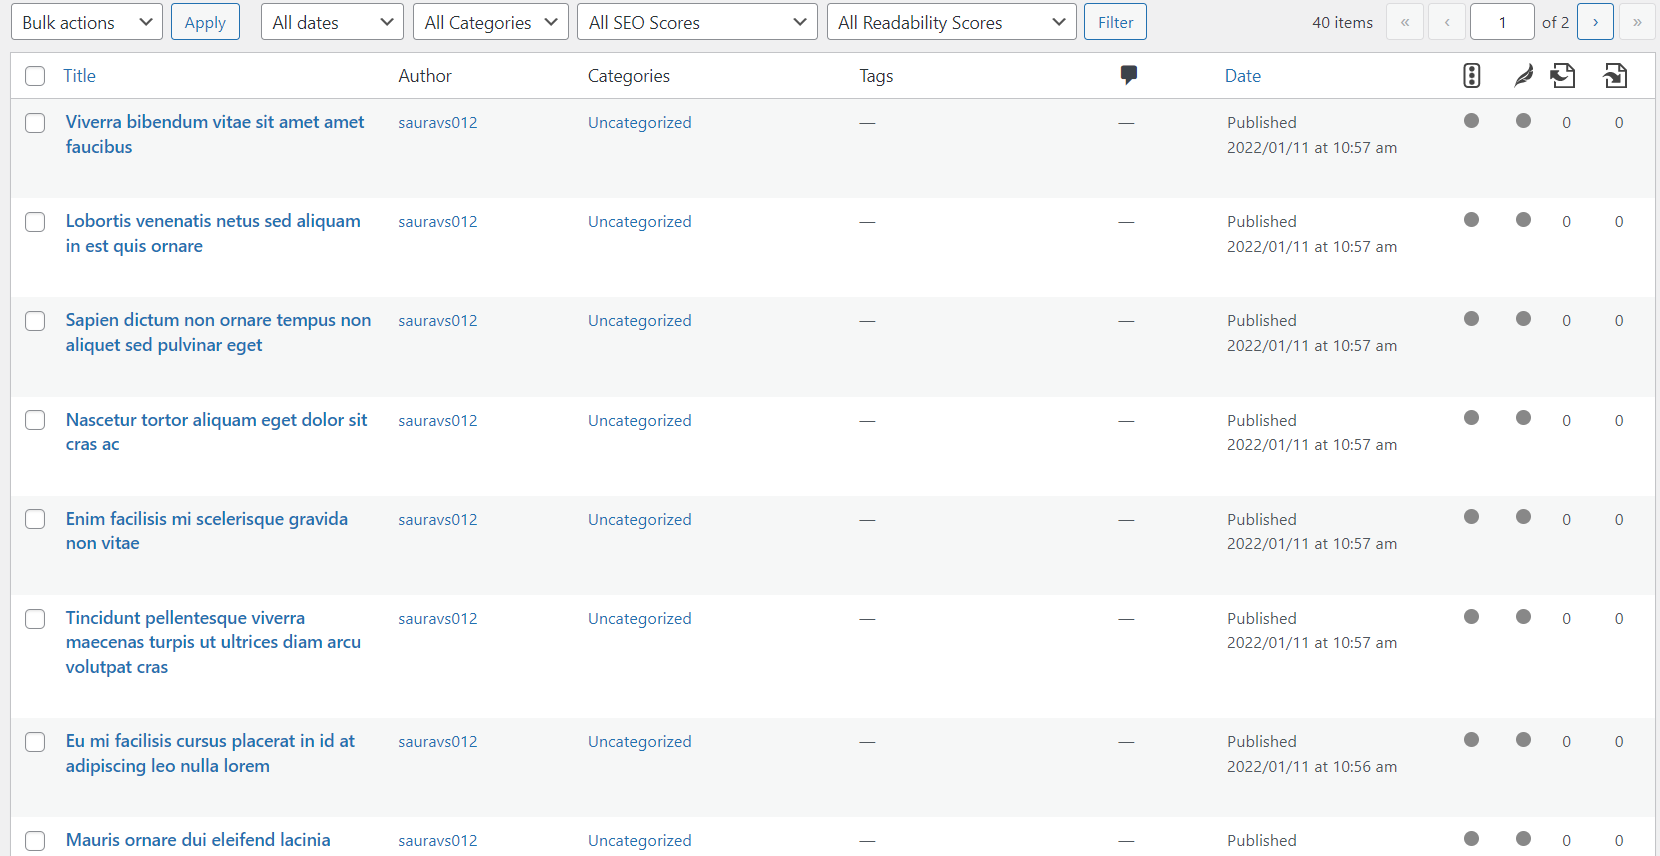
Task: Check the Enim facilisis post checkbox
Action: (35, 519)
